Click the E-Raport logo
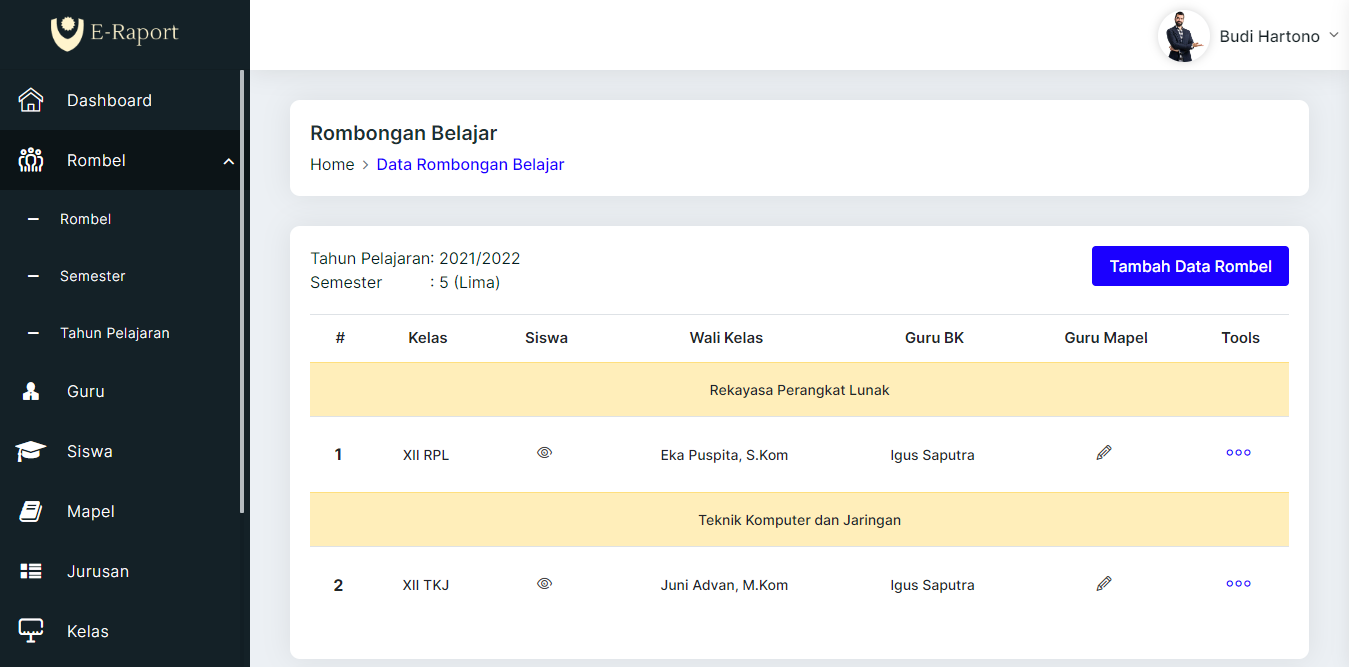This screenshot has height=667, width=1349. coord(115,33)
